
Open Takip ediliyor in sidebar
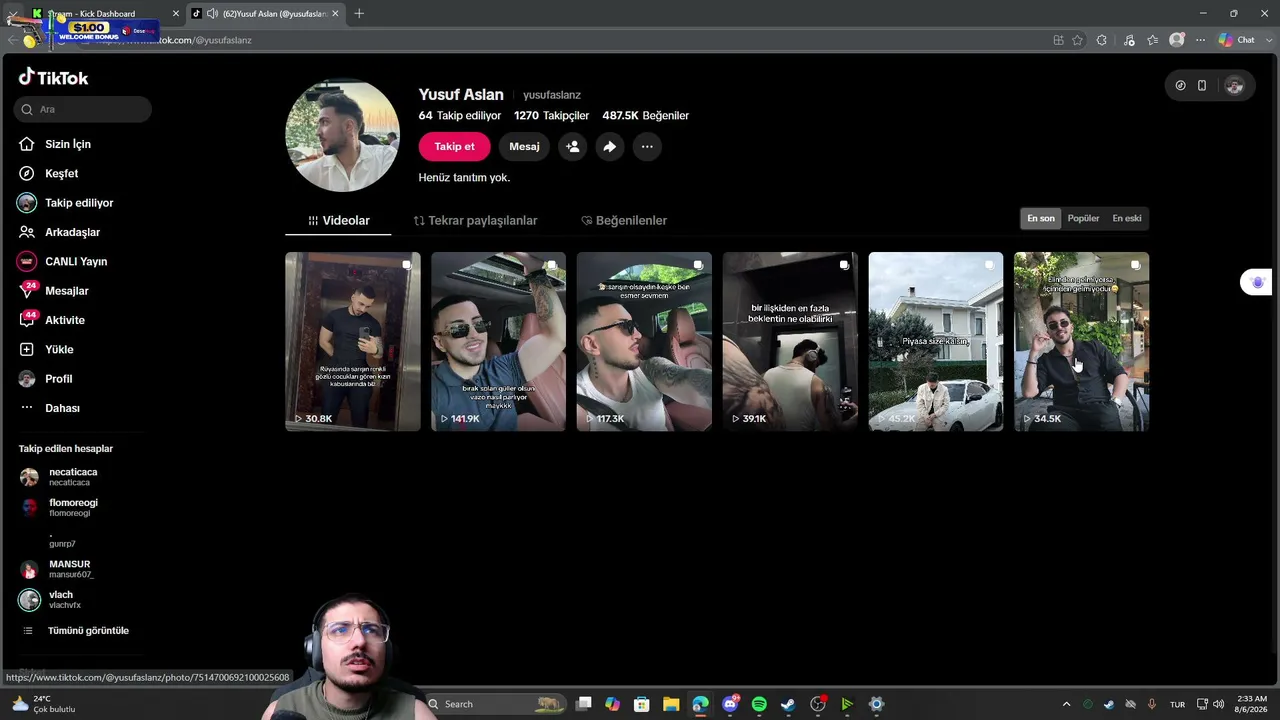coord(65,203)
